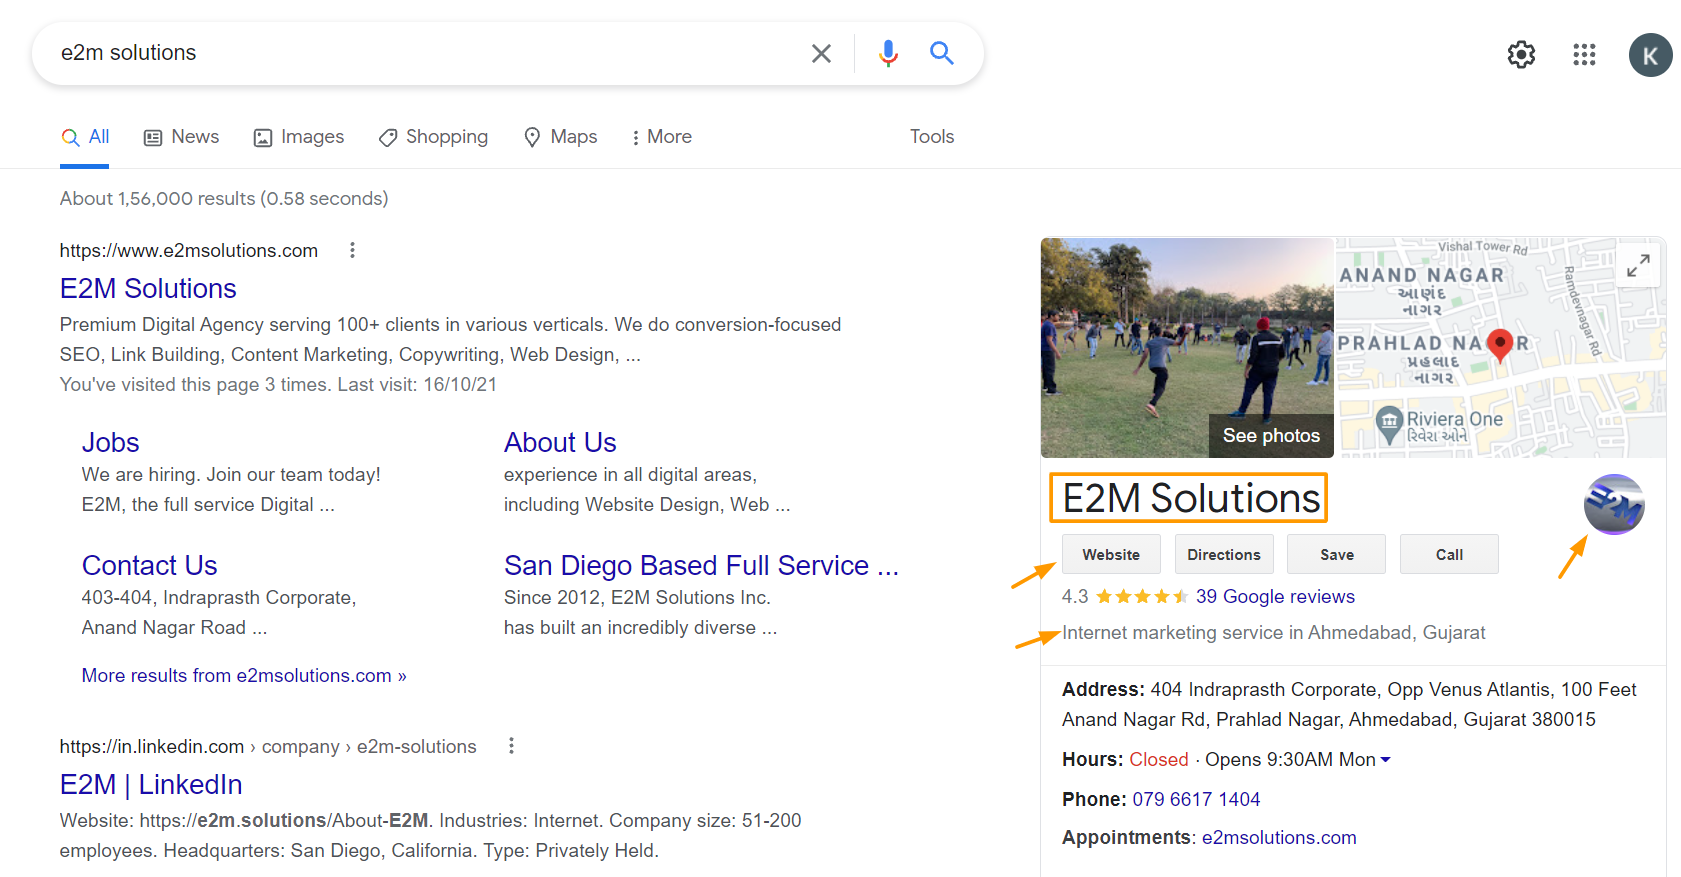The image size is (1681, 877).
Task: Click the Website button in knowledge panel
Action: [x=1110, y=555]
